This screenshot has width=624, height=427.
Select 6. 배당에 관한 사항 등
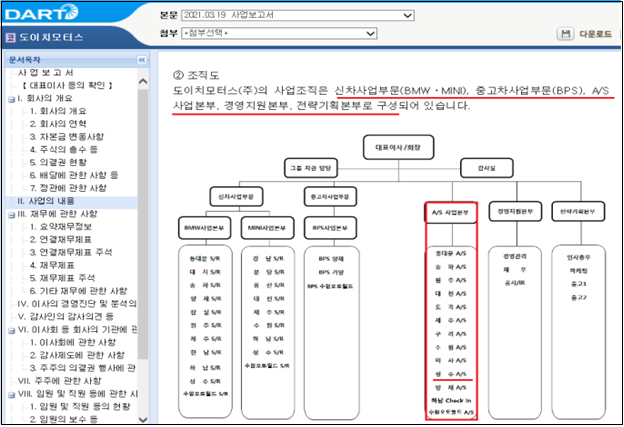pos(74,175)
